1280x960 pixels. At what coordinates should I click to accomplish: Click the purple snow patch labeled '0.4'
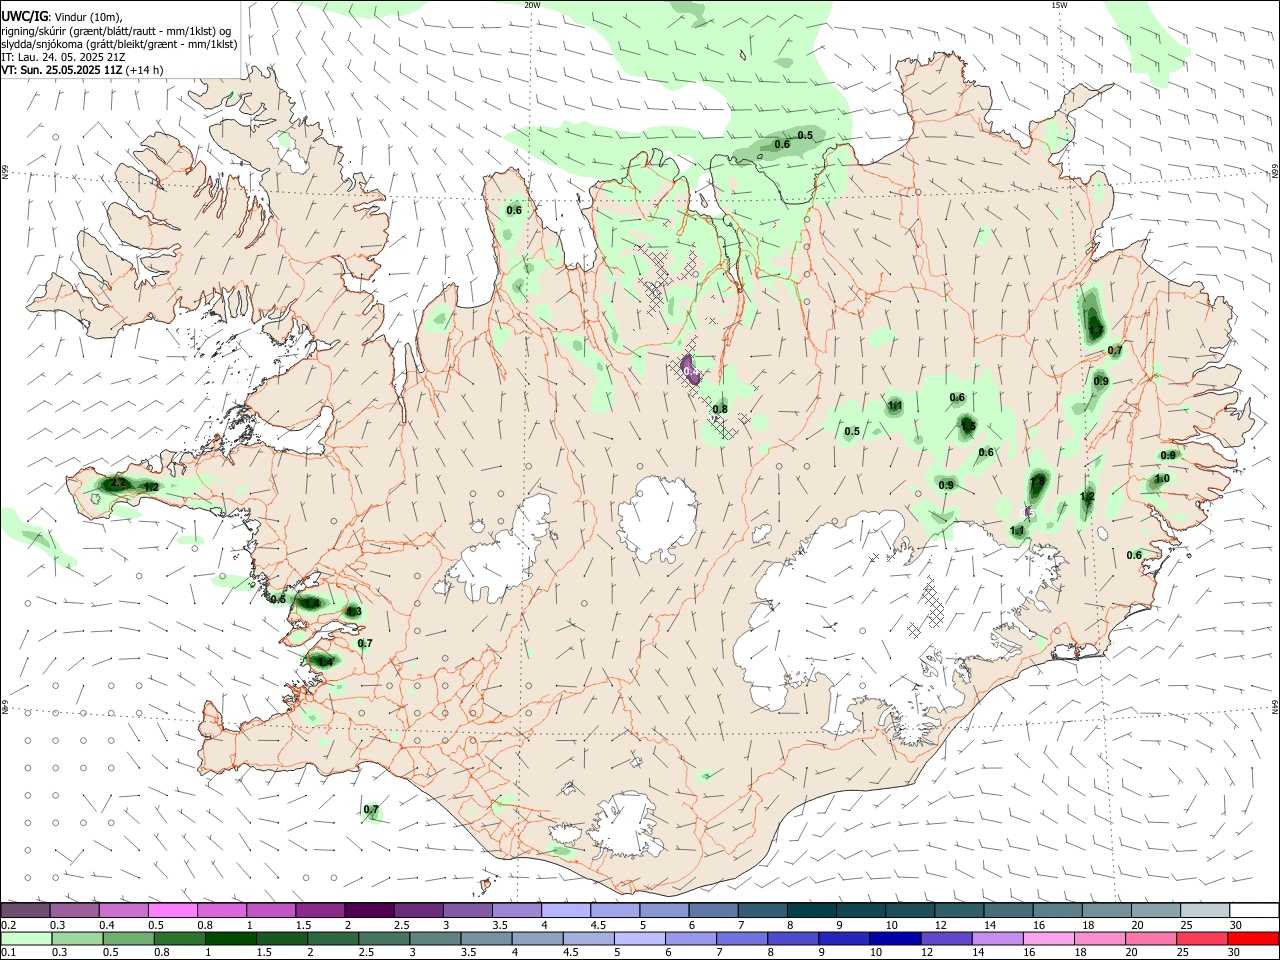[x=690, y=369]
